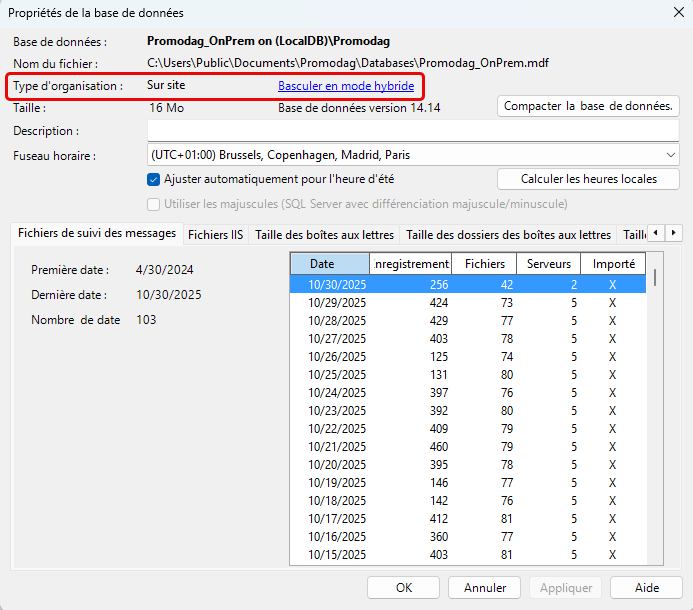This screenshot has height=610, width=693.
Task: Sort by the Fichiers column header
Action: [x=484, y=264]
